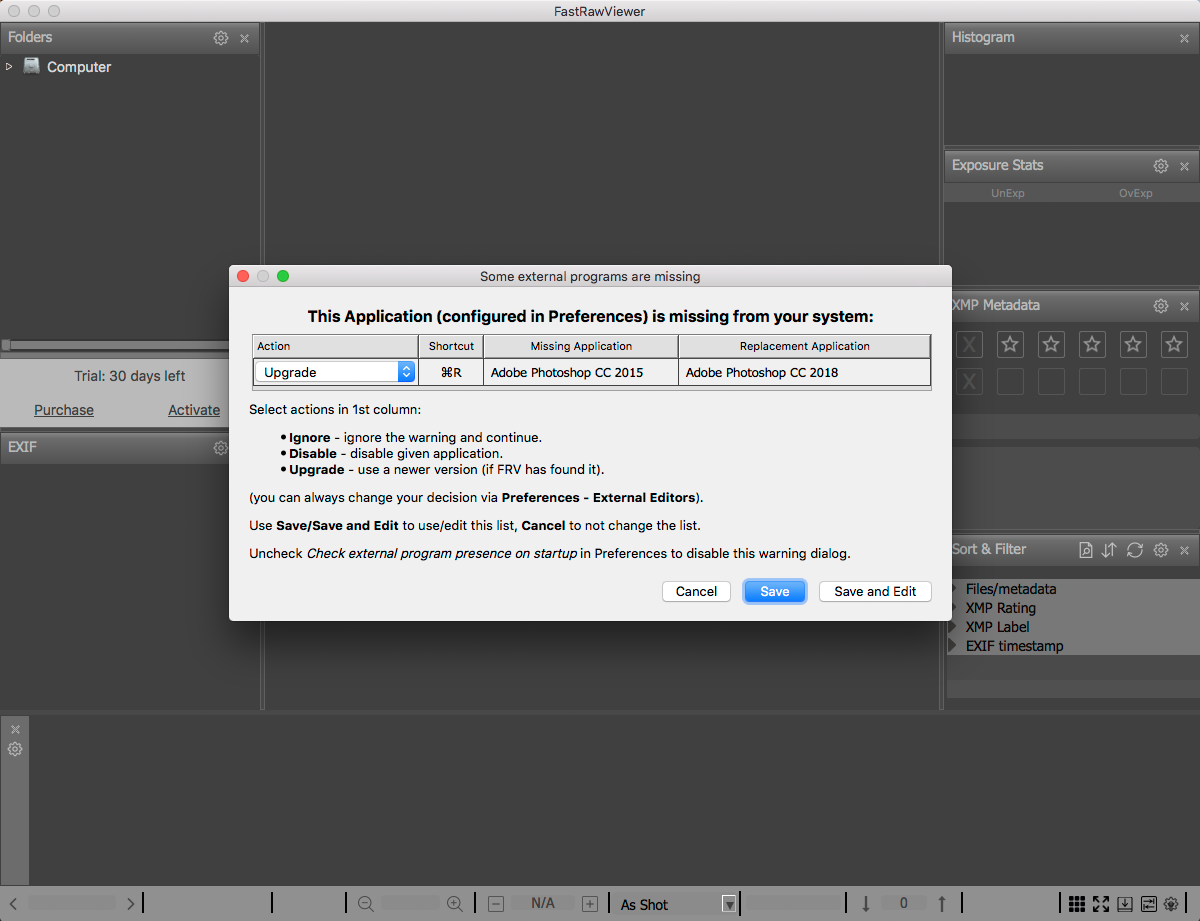Expand the XMP Rating filter section
The image size is (1200, 921).
pyautogui.click(x=956, y=608)
